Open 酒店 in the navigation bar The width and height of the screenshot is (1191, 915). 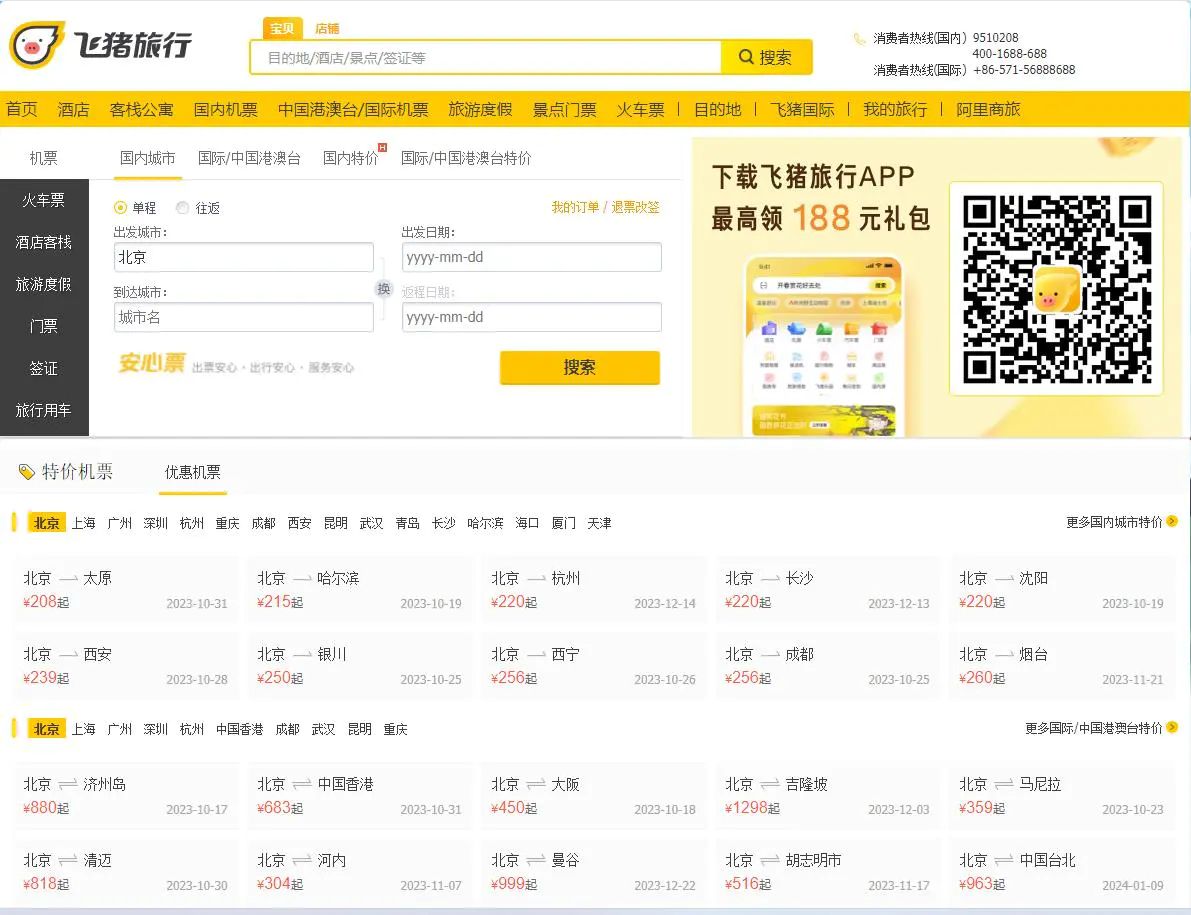coord(74,109)
